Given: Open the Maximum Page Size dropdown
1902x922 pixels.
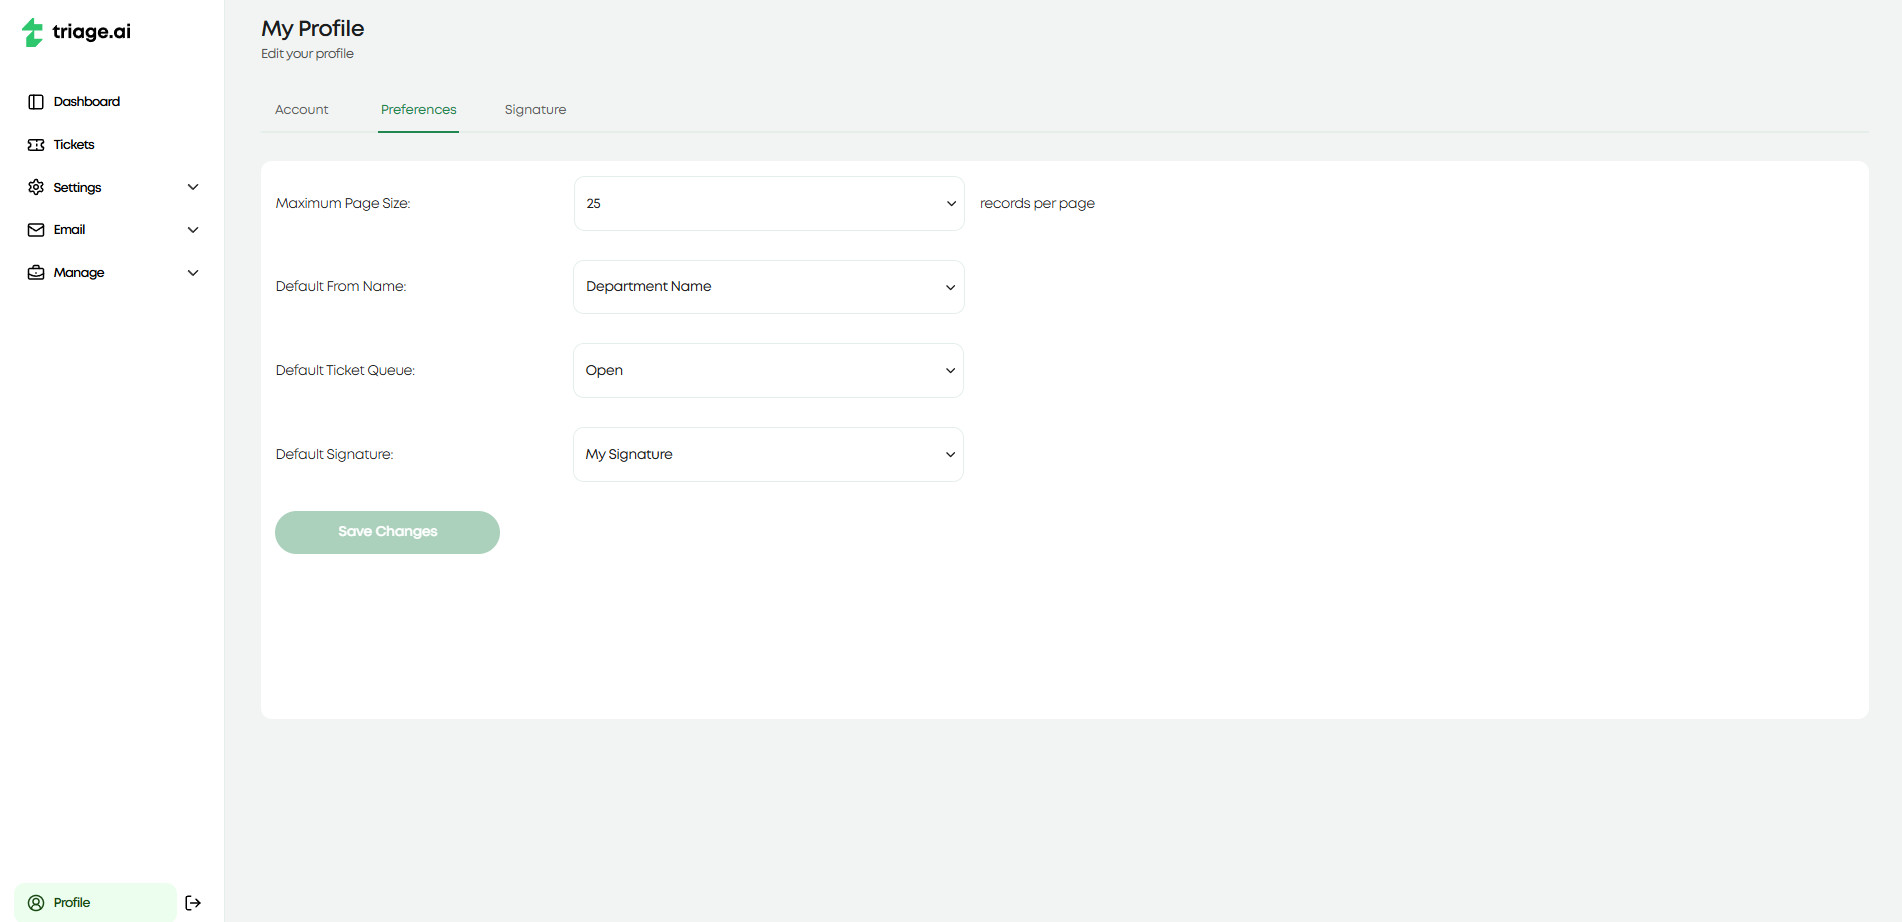Looking at the screenshot, I should pyautogui.click(x=768, y=203).
